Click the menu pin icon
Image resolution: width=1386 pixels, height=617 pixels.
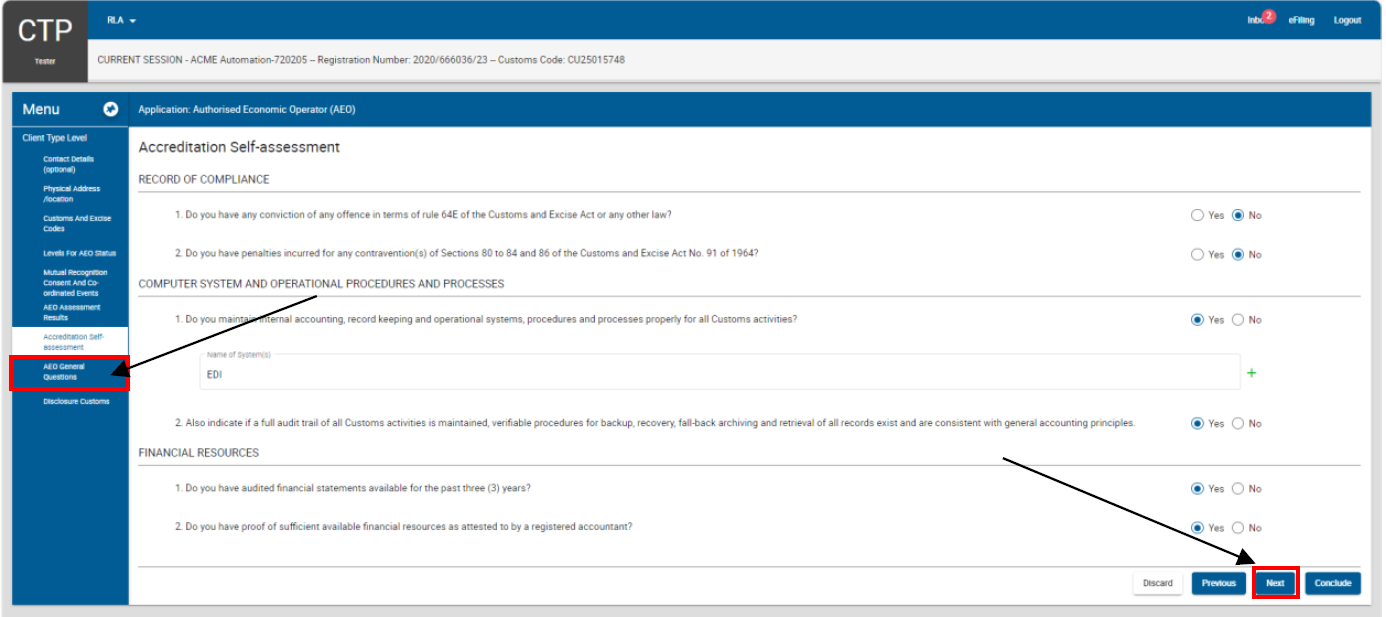pyautogui.click(x=111, y=109)
